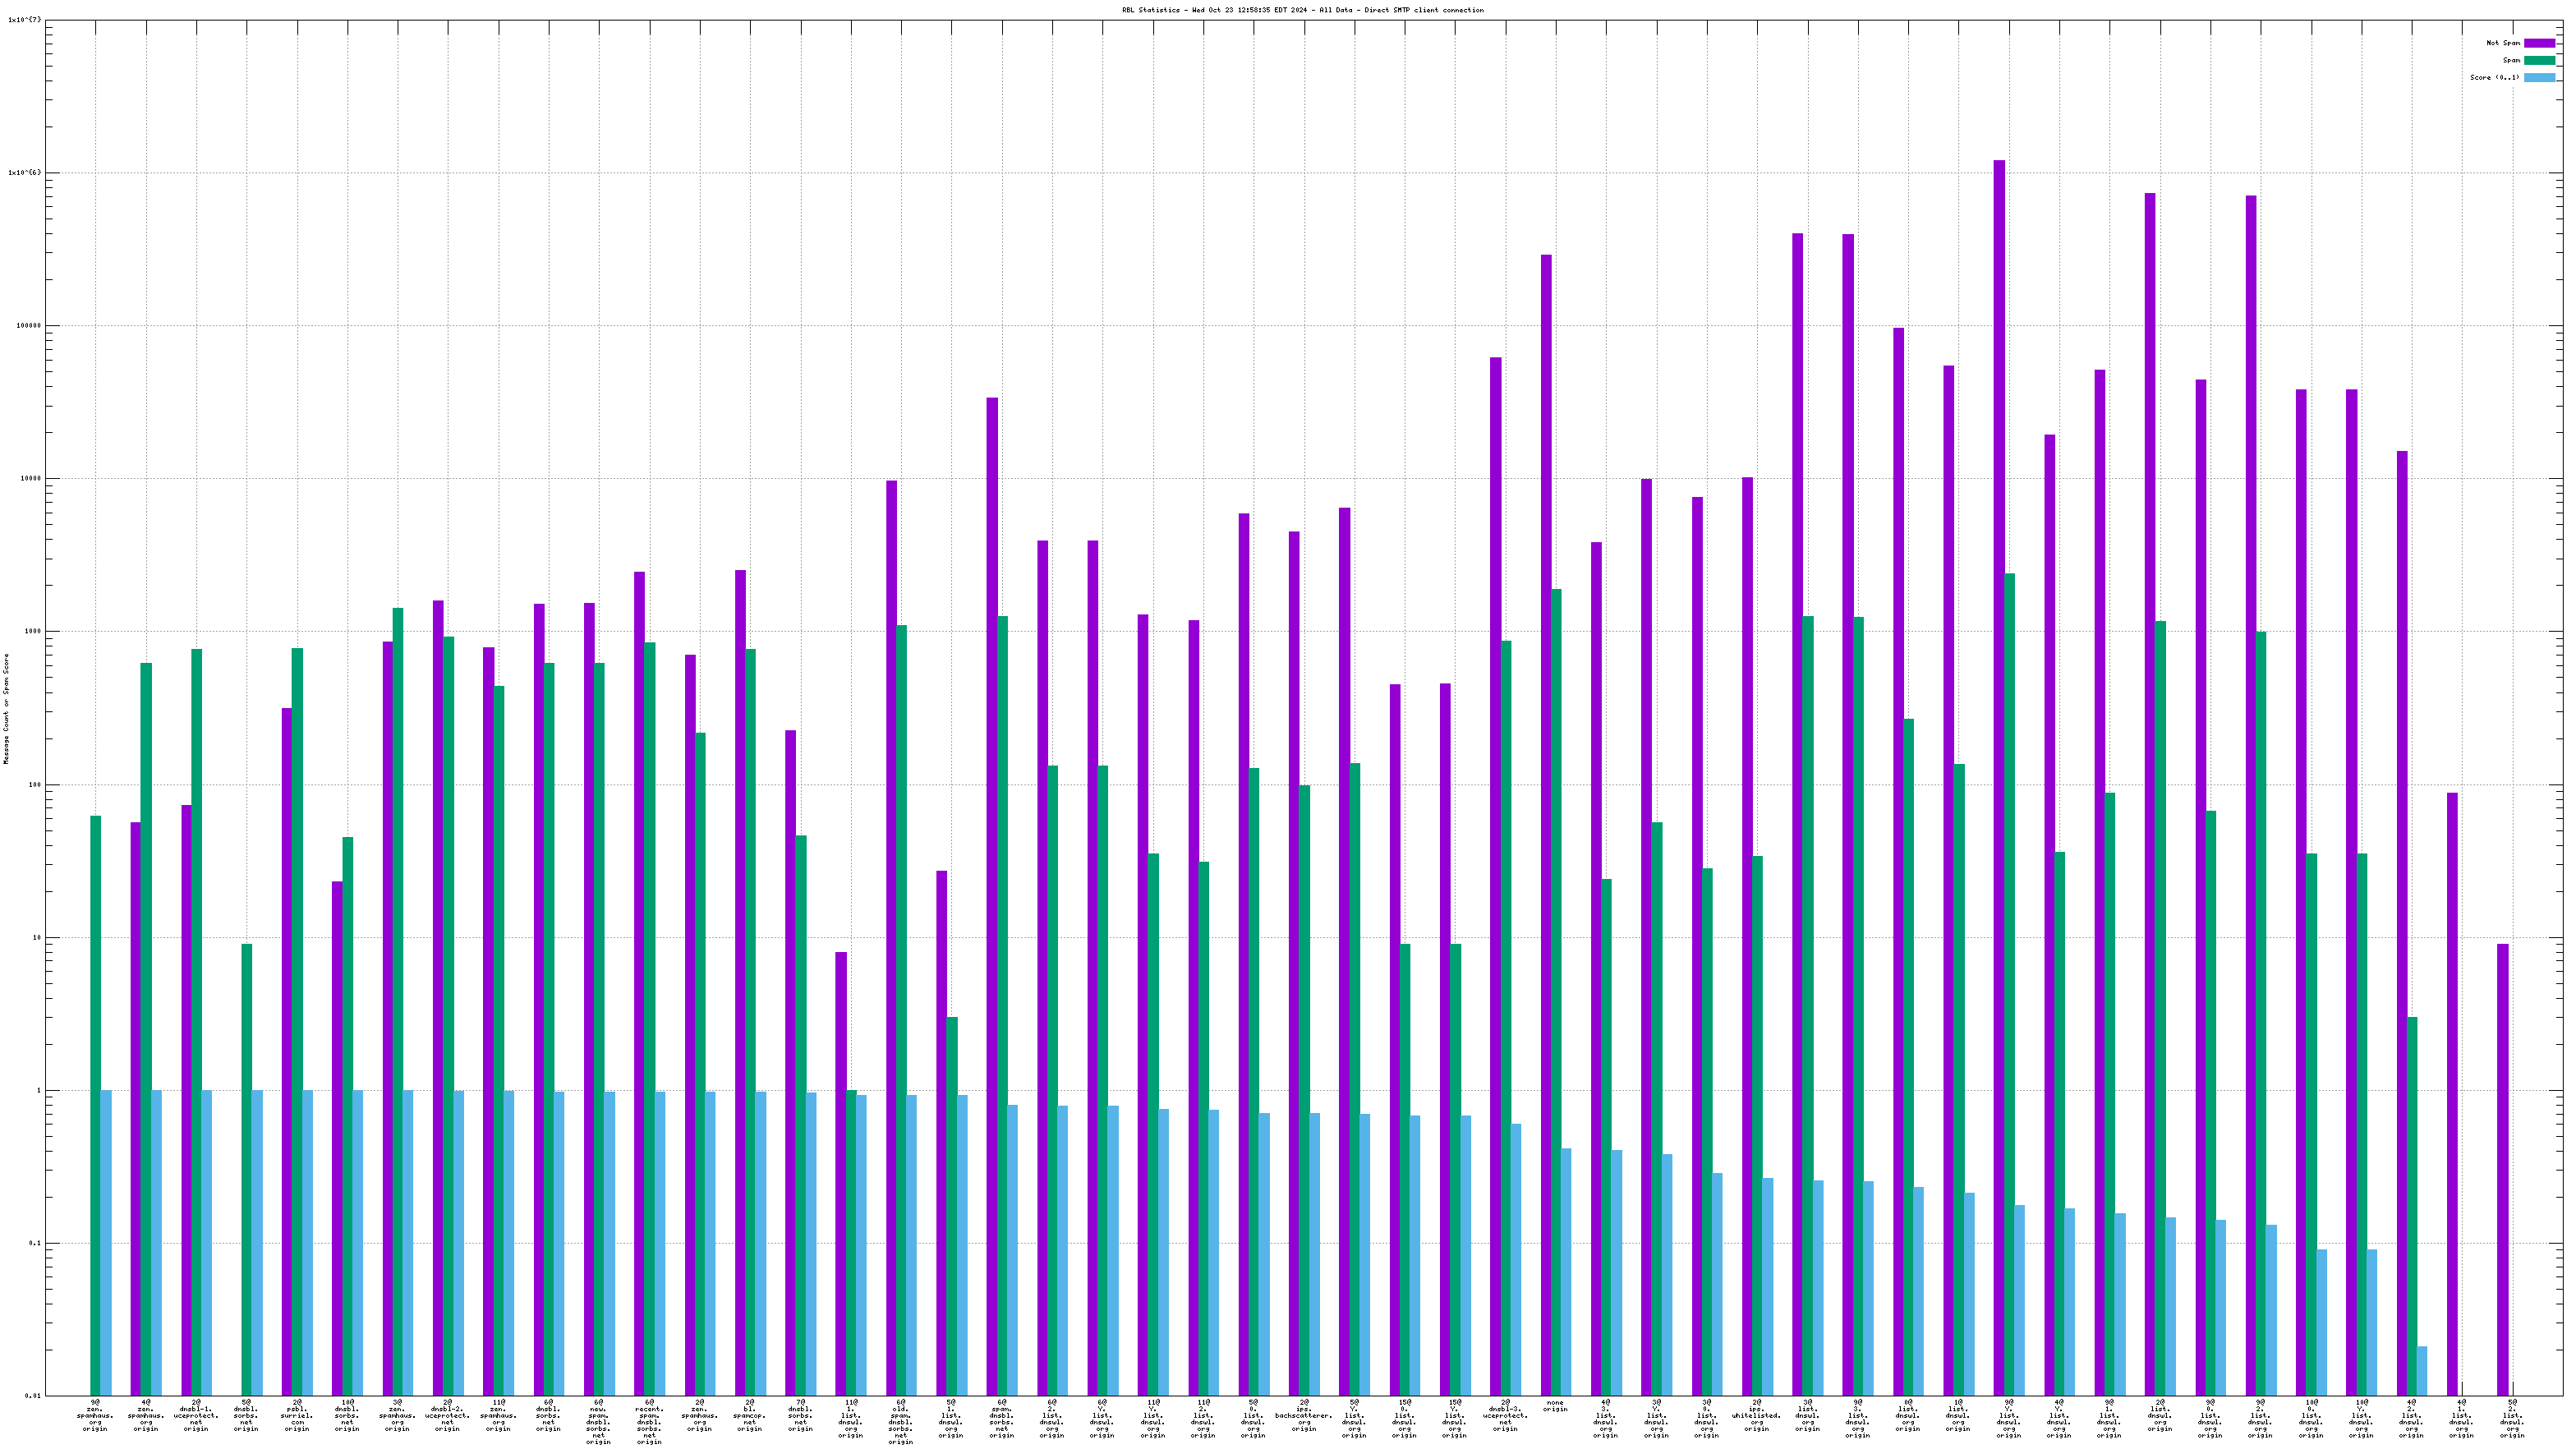Click the Message Count or Spam Score axis label
This screenshot has width=2576, height=1449.
click(6, 708)
